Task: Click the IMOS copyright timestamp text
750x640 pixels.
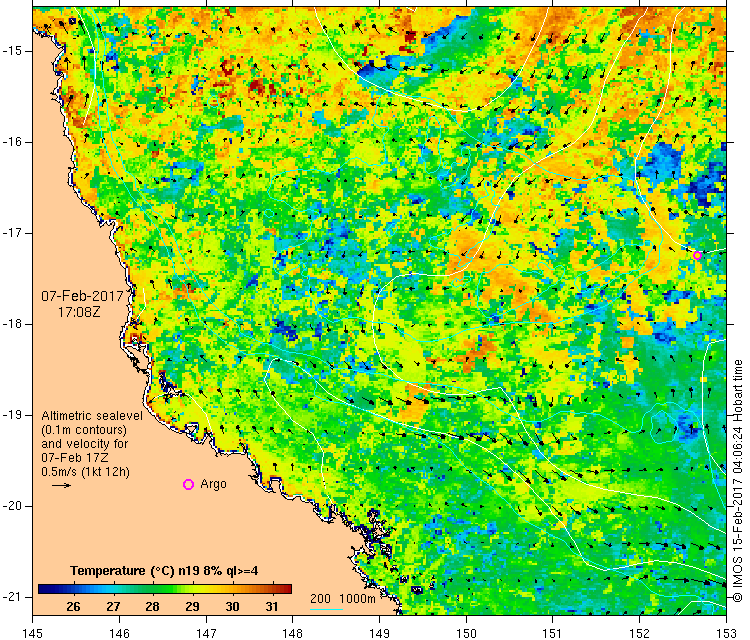Action: click(x=738, y=480)
